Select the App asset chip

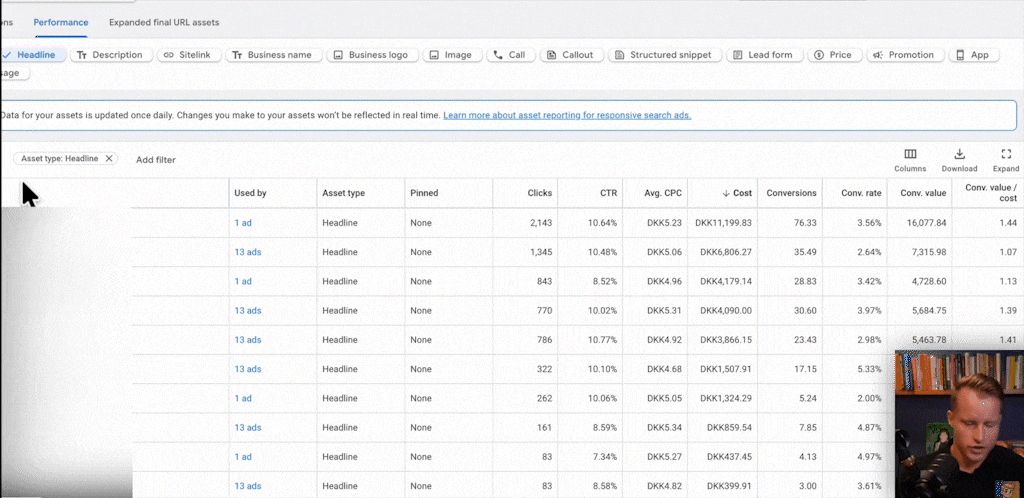tap(973, 55)
